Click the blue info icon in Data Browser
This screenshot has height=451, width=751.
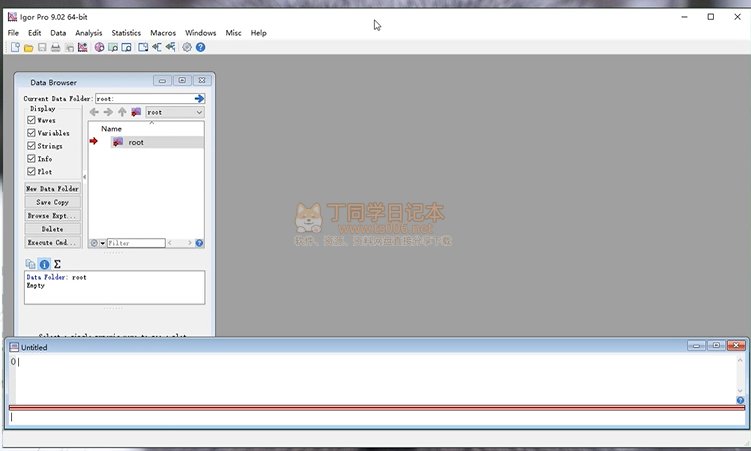[44, 264]
